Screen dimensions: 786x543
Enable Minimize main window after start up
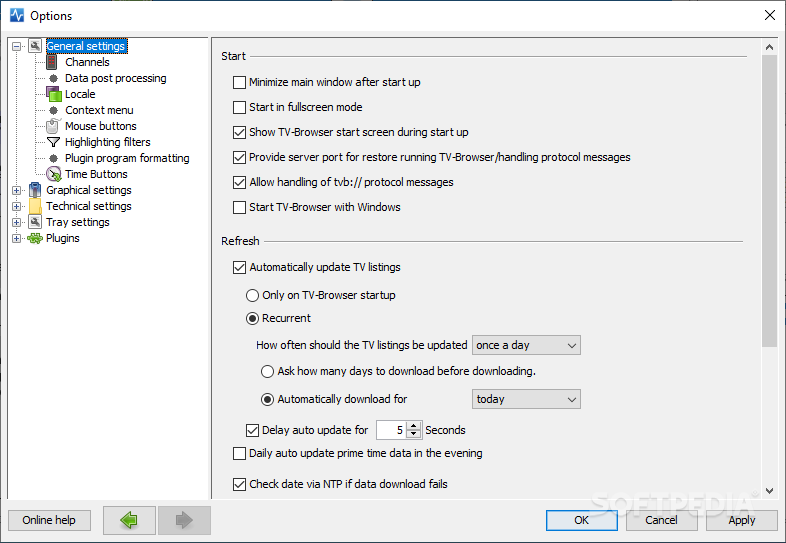239,82
